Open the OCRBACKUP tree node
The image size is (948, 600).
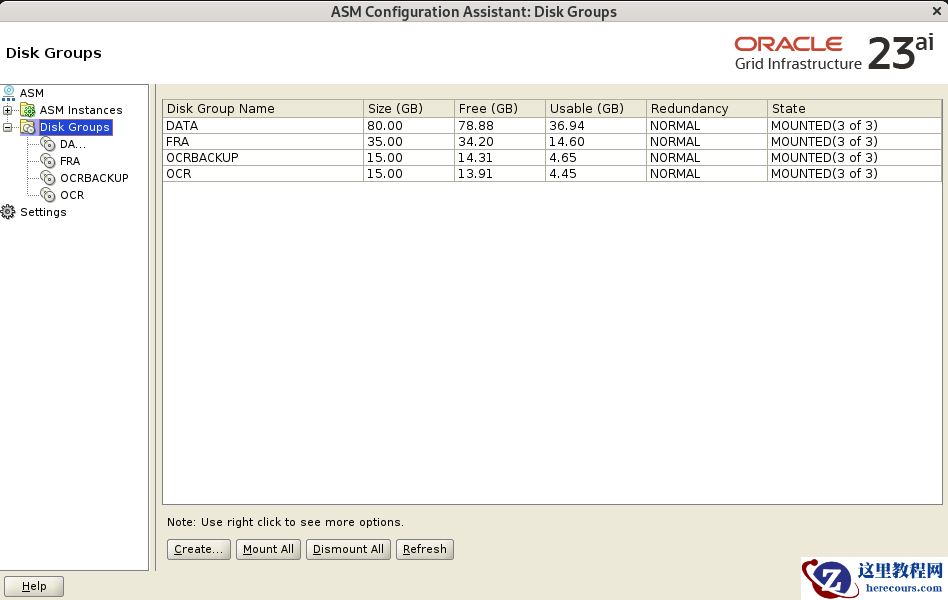click(94, 178)
